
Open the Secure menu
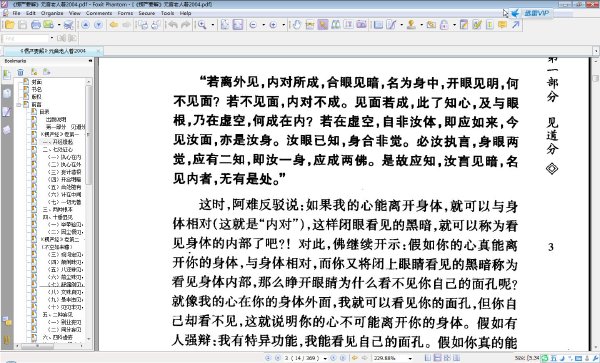pos(147,13)
